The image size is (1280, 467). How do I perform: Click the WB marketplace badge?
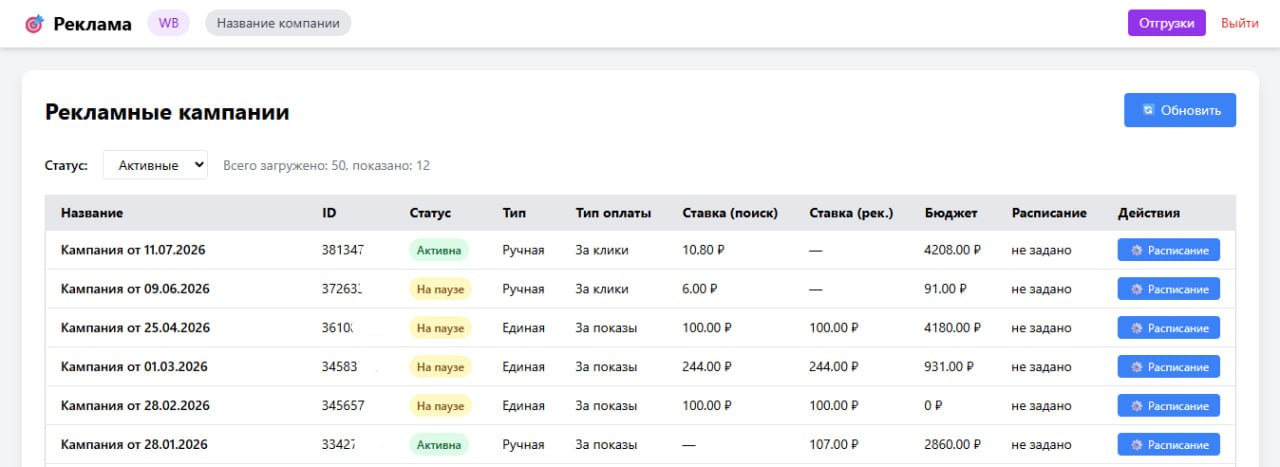(x=168, y=23)
